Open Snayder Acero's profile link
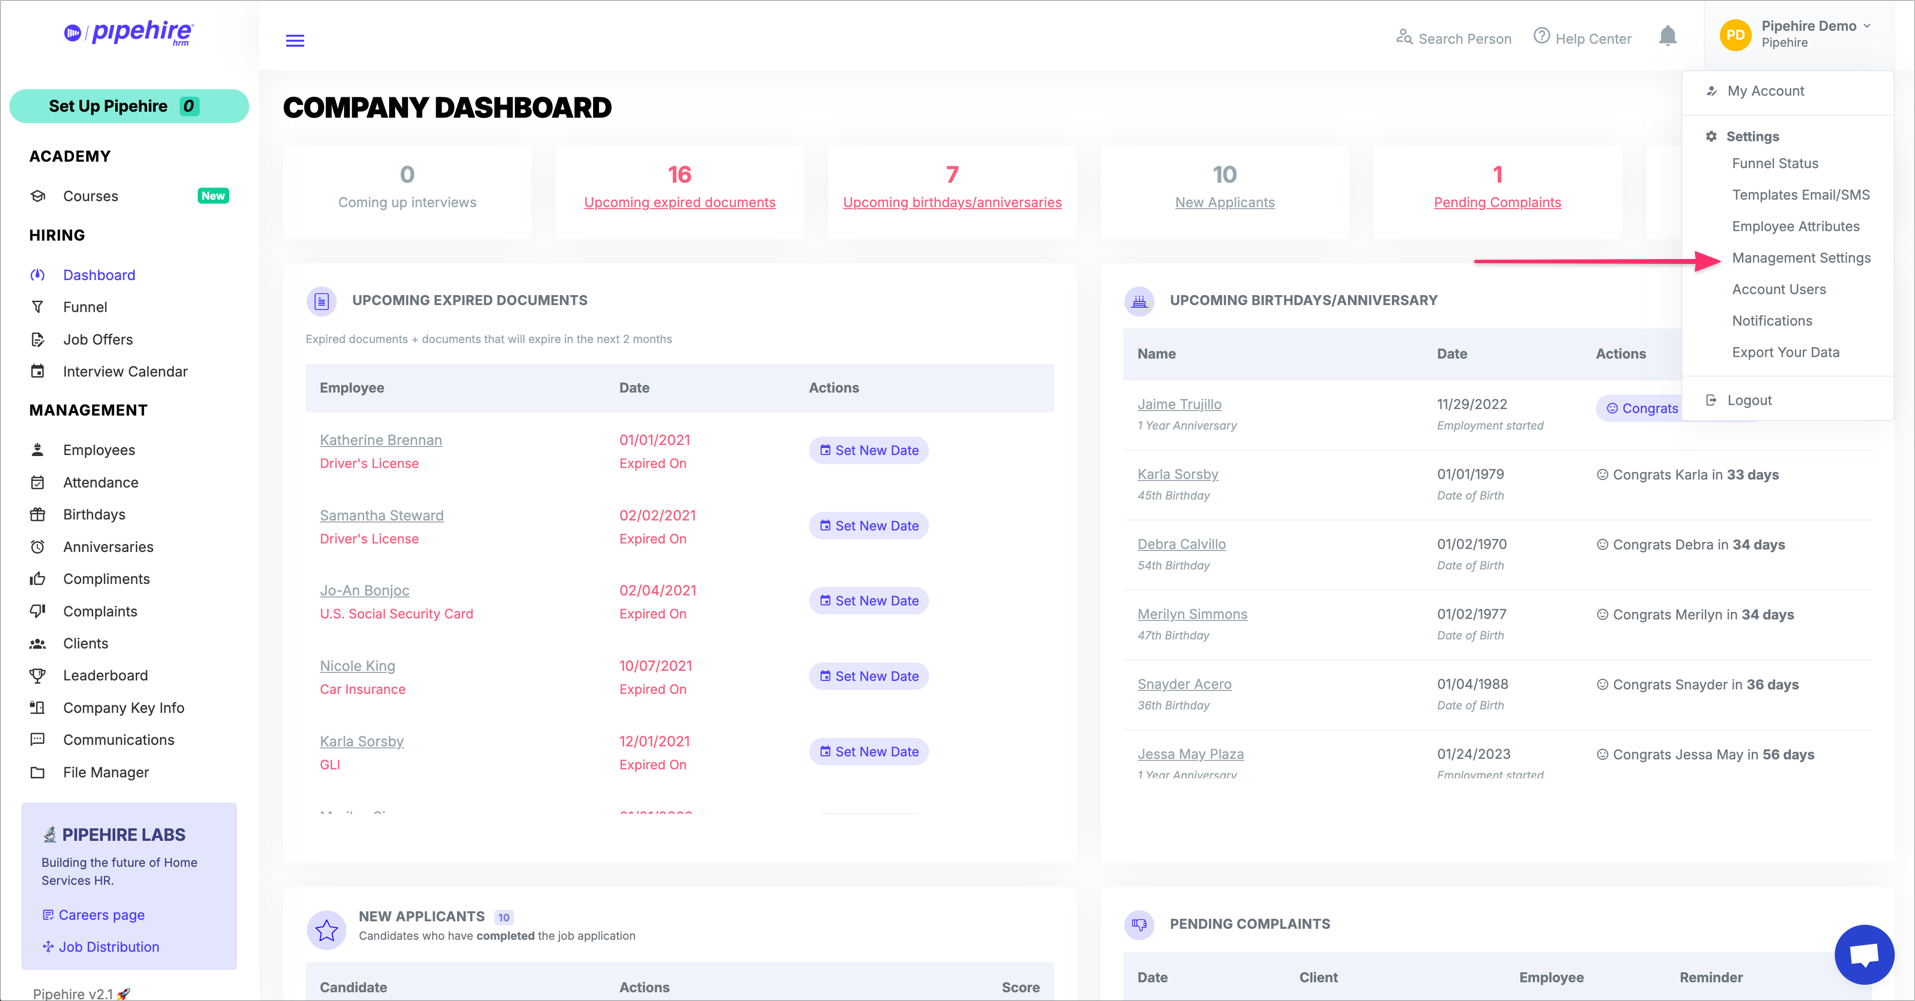The width and height of the screenshot is (1915, 1001). click(x=1184, y=684)
